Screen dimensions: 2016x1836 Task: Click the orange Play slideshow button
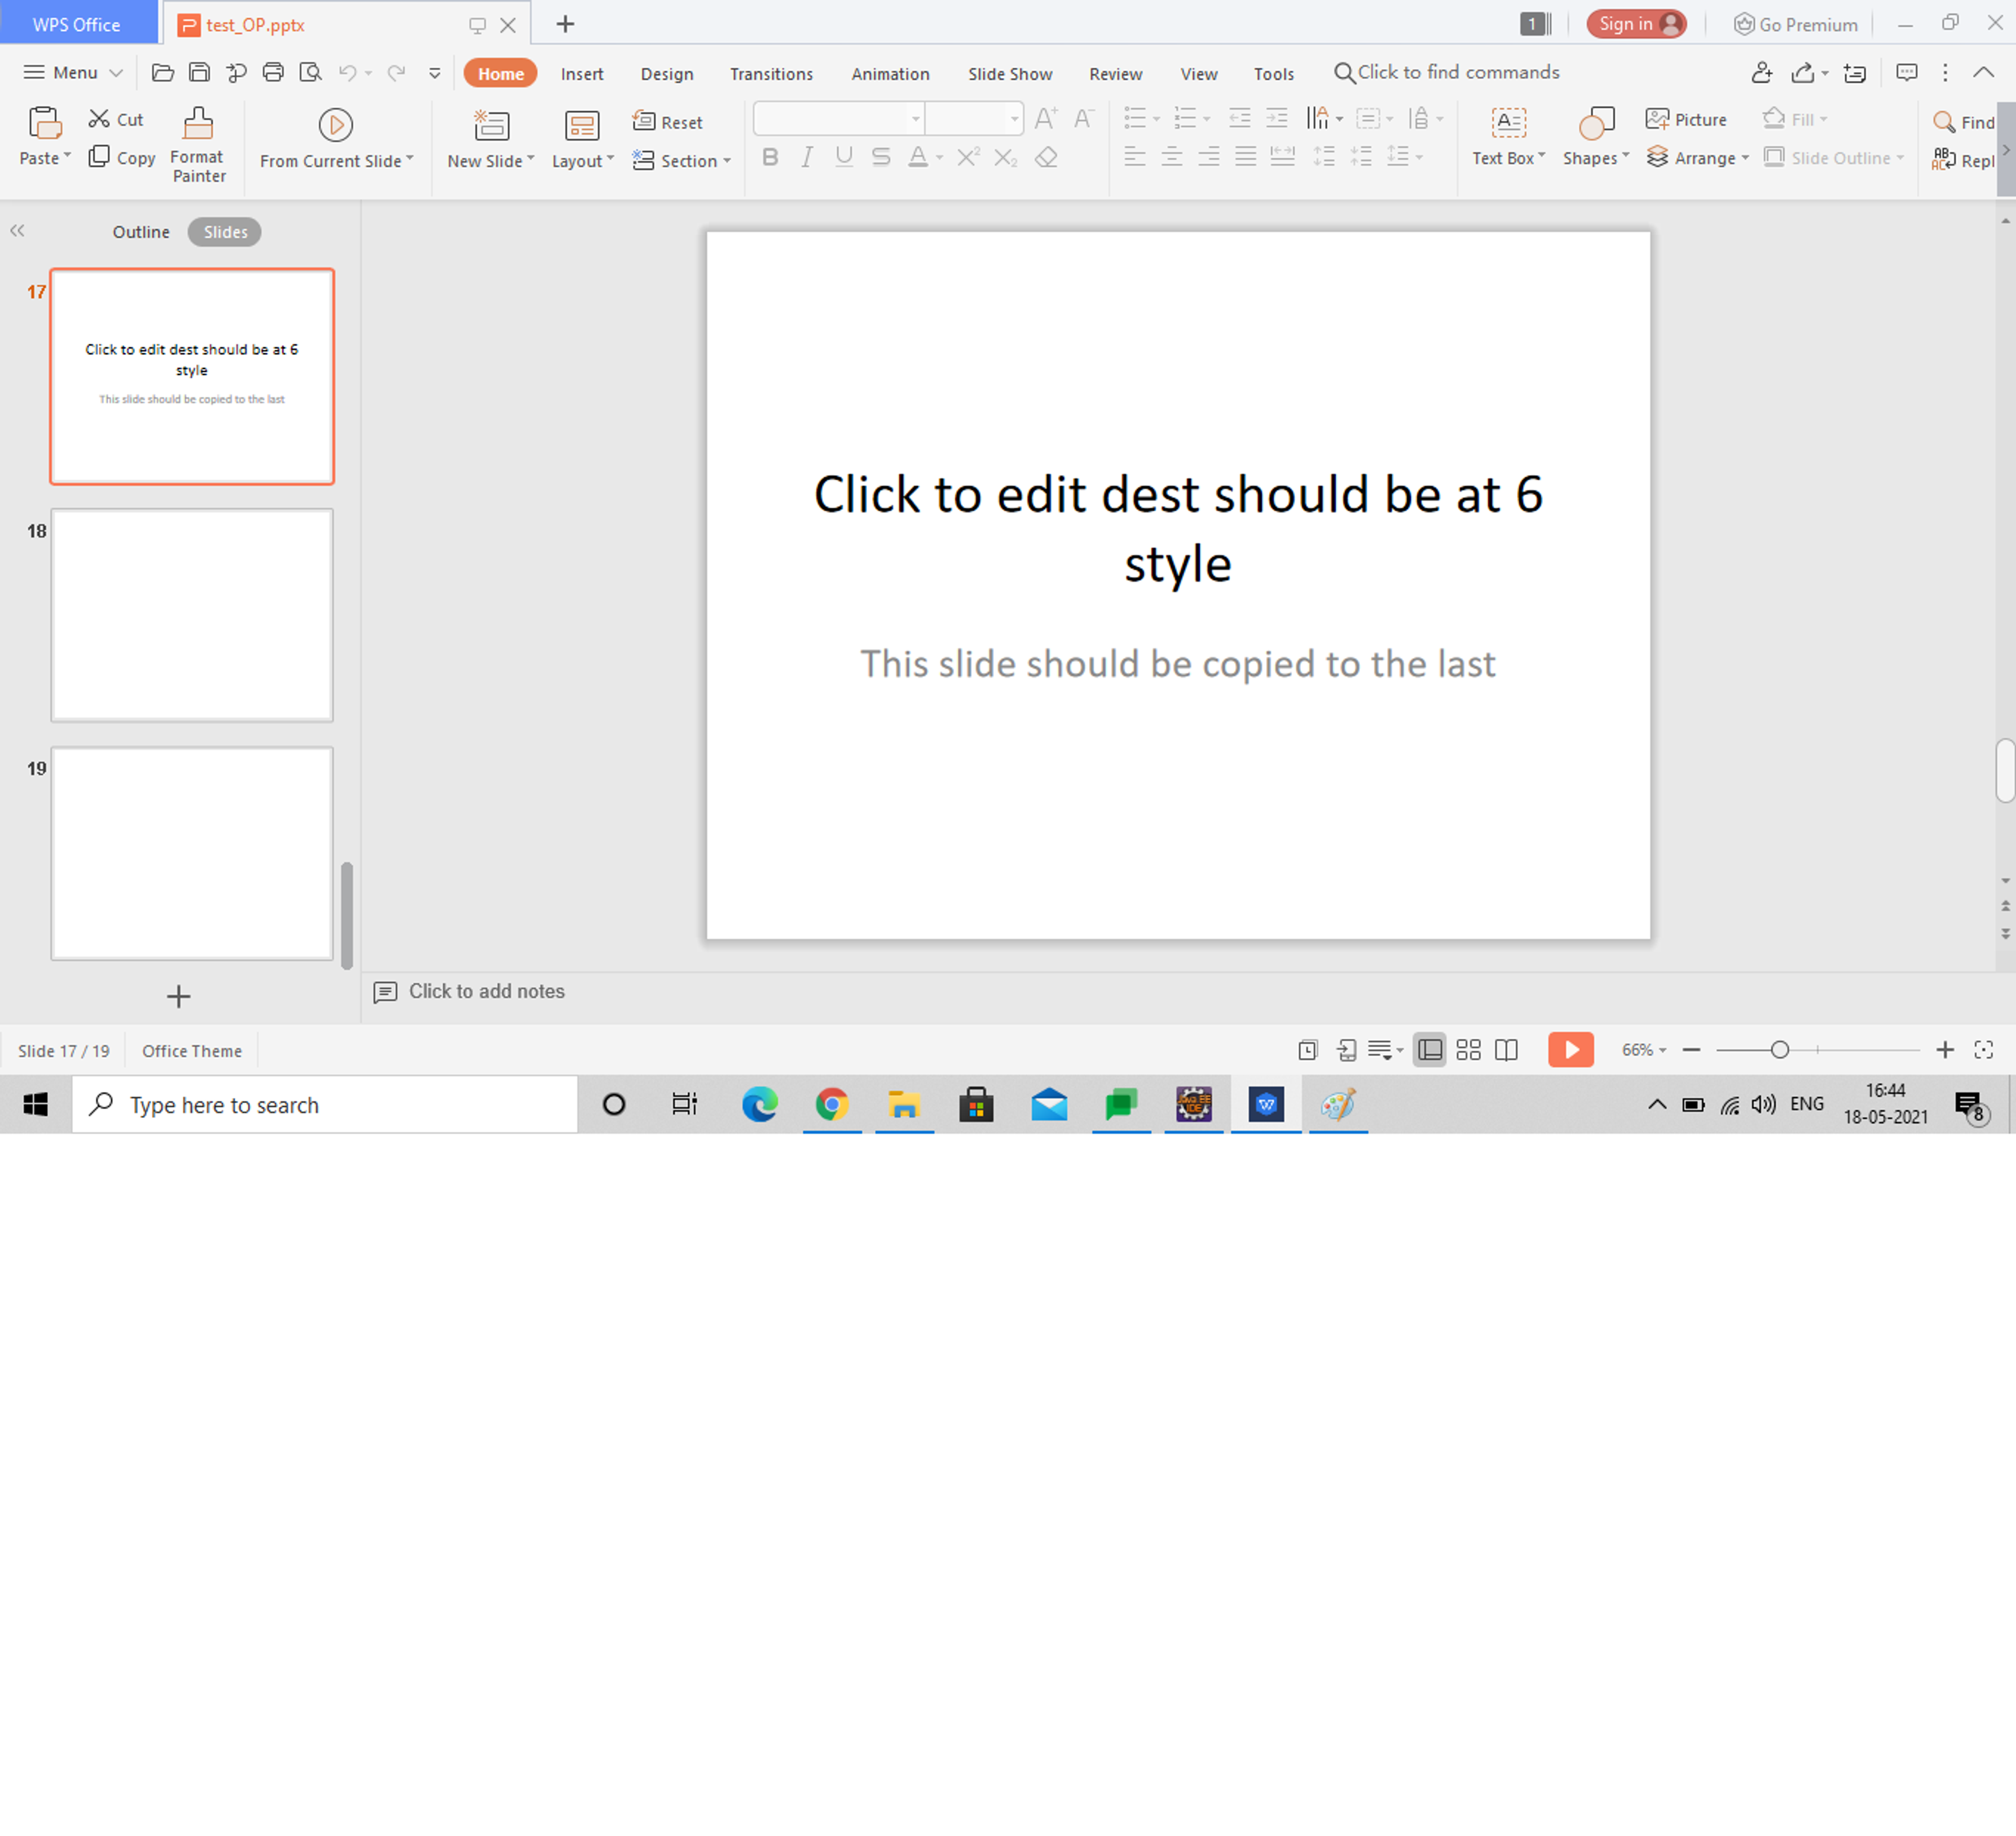(1571, 1049)
